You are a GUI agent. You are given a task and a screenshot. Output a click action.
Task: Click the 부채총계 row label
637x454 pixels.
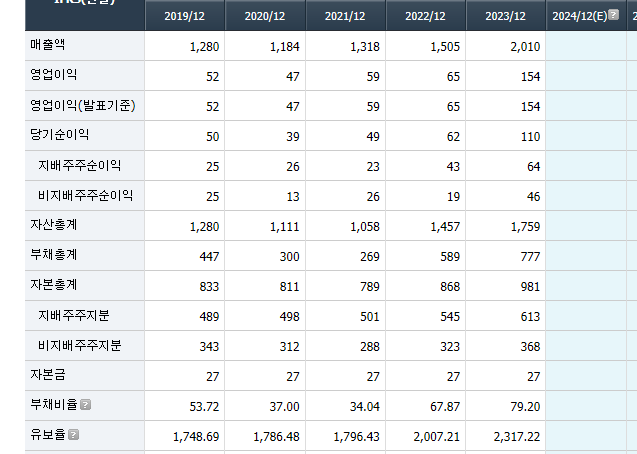pos(54,255)
